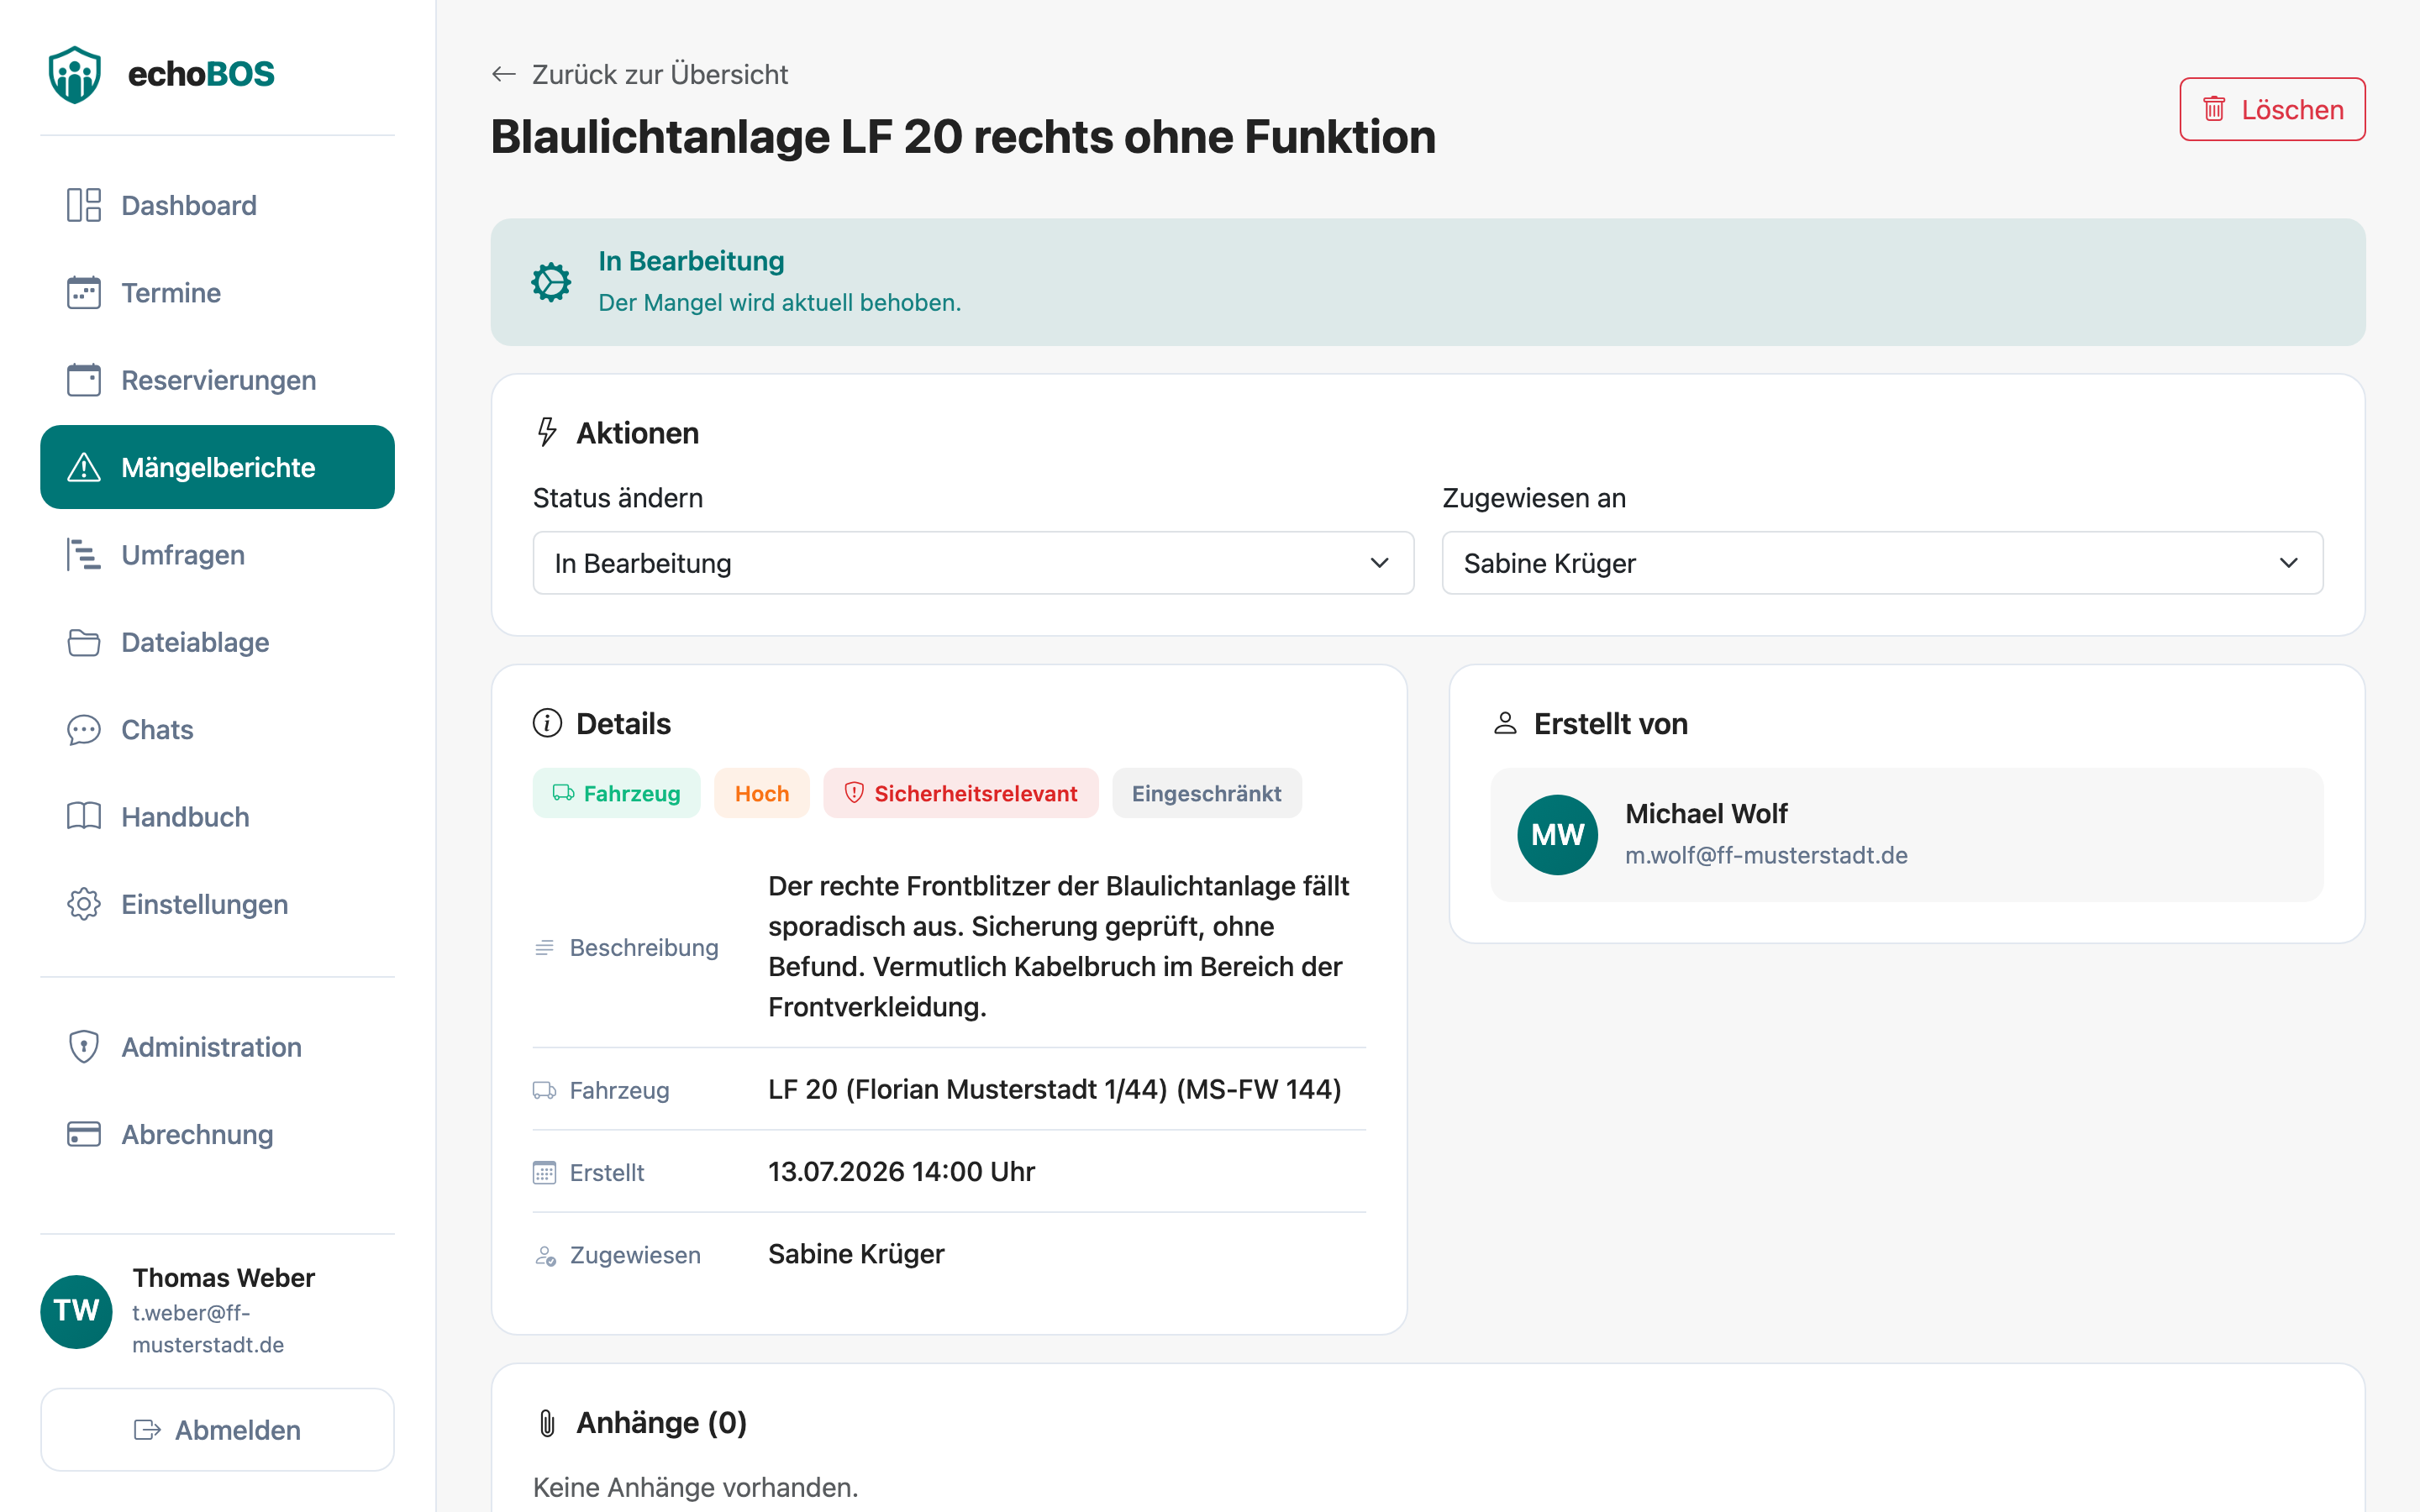The width and height of the screenshot is (2420, 1512).
Task: Click the Hoch priority badge
Action: (x=762, y=793)
